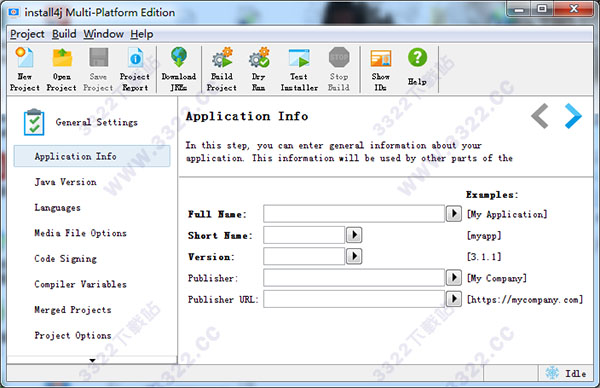
Task: Open the Project menu
Action: 27,34
